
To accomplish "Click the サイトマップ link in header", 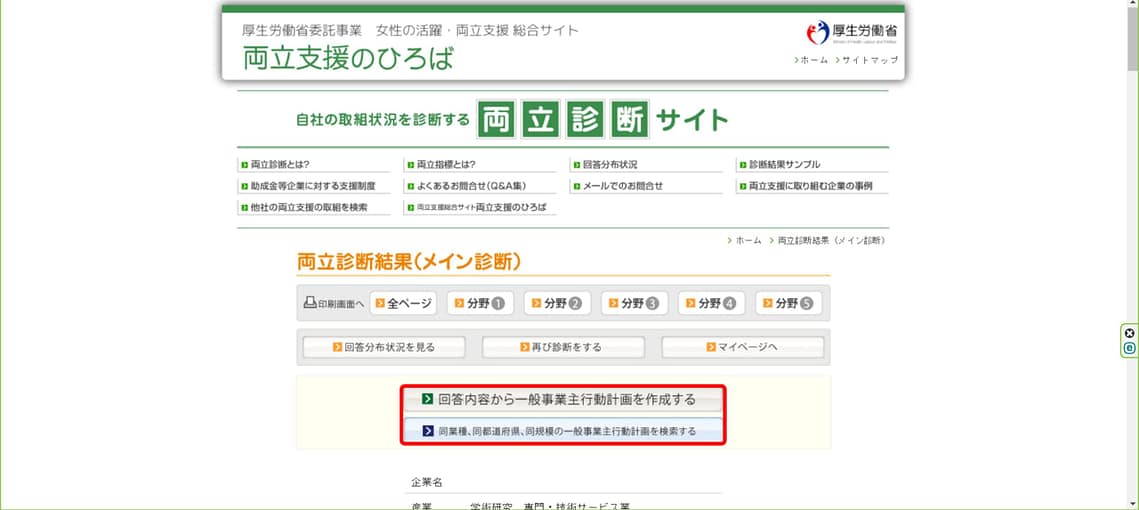I will point(869,60).
